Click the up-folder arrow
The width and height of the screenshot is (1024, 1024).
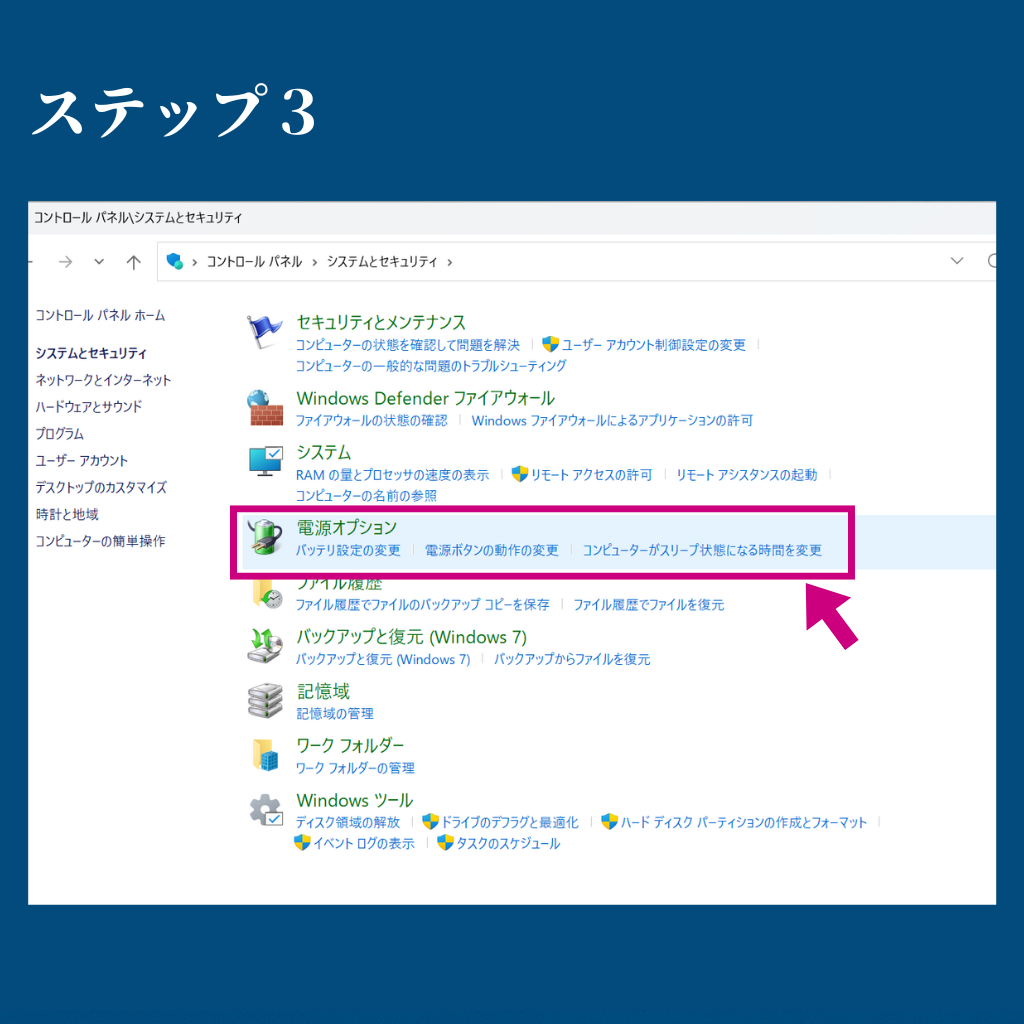click(x=133, y=262)
